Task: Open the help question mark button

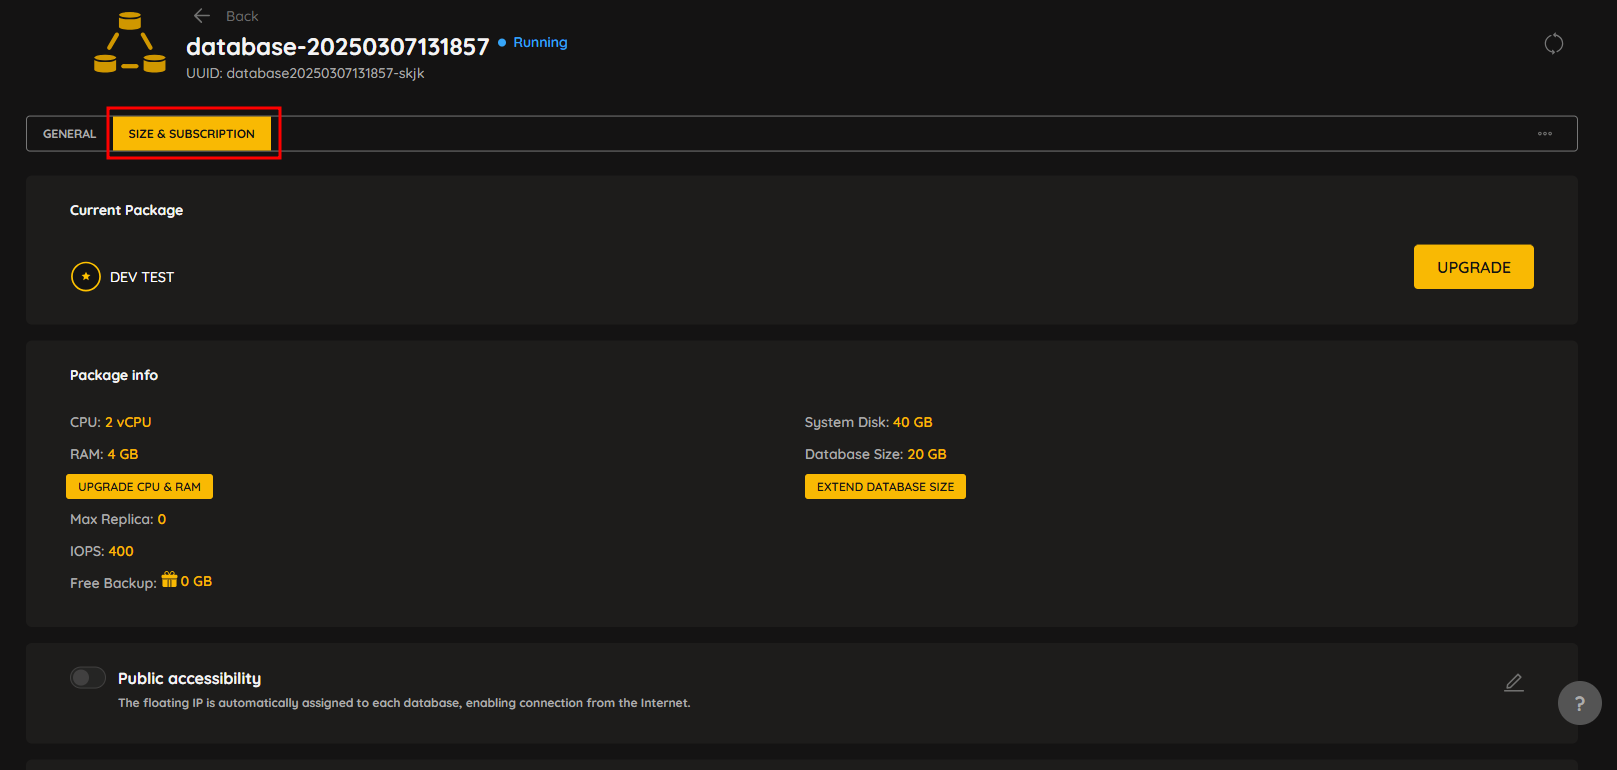Action: (x=1580, y=703)
